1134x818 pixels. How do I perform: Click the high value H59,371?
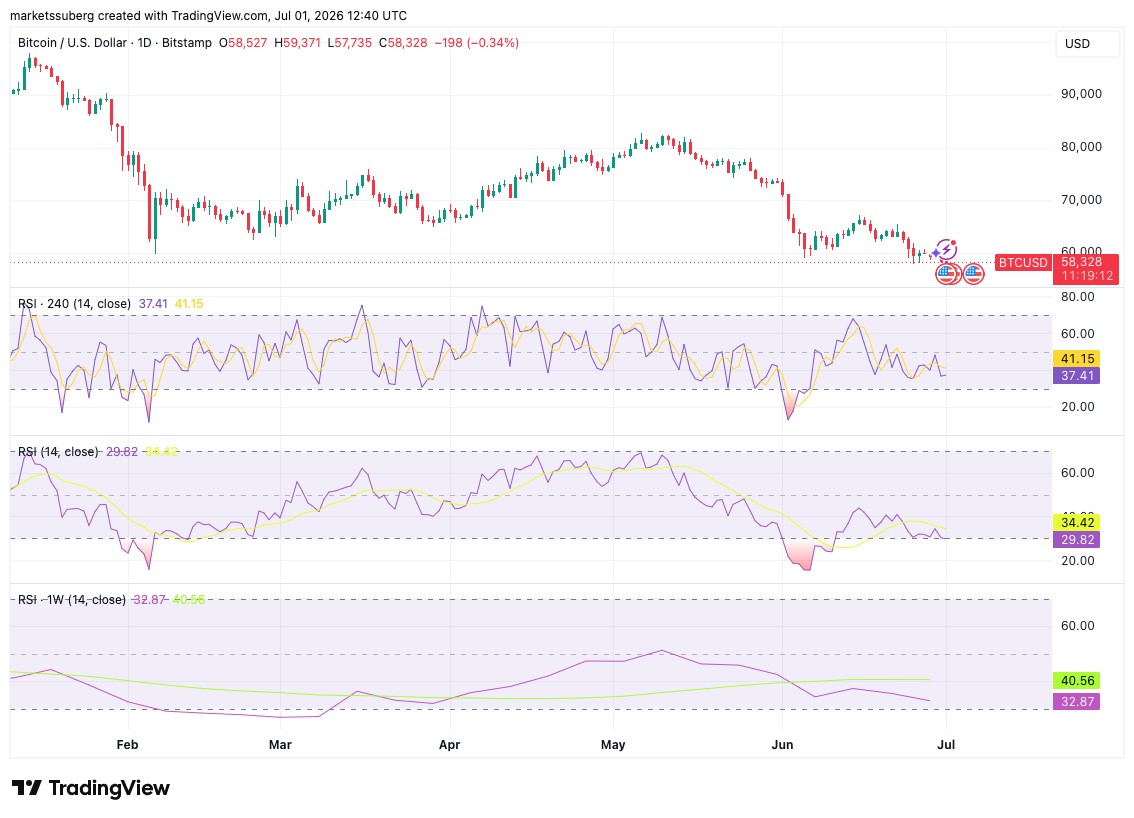coord(297,43)
